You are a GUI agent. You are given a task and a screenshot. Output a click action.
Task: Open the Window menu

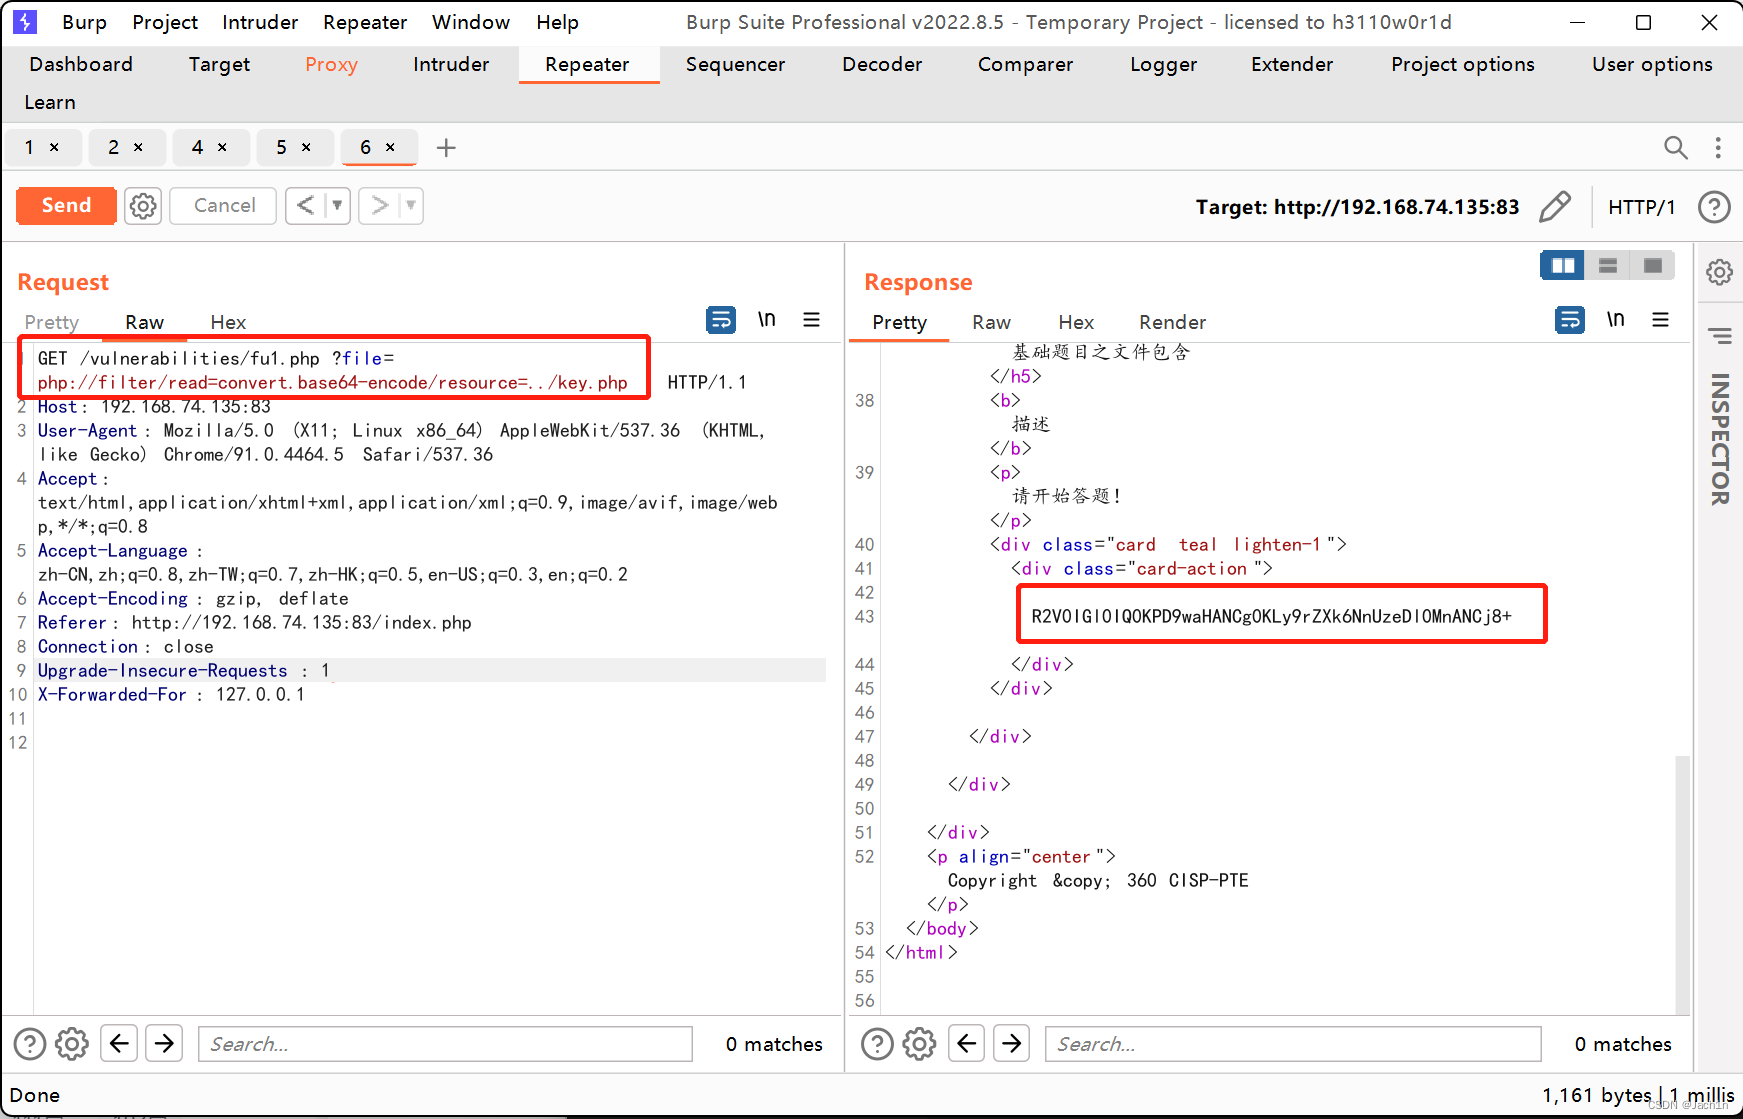tap(470, 22)
